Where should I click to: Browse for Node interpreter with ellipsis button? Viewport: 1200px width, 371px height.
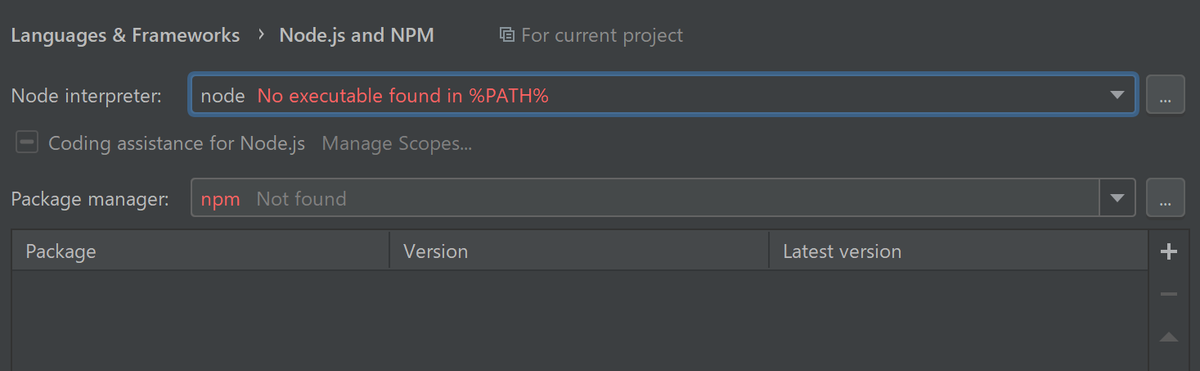[x=1165, y=96]
